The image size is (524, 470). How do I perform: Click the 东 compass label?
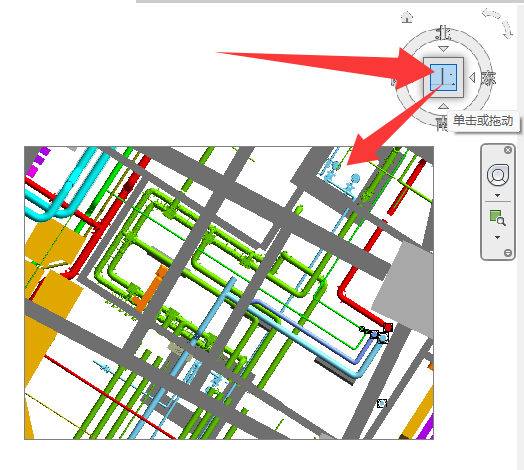pyautogui.click(x=488, y=78)
